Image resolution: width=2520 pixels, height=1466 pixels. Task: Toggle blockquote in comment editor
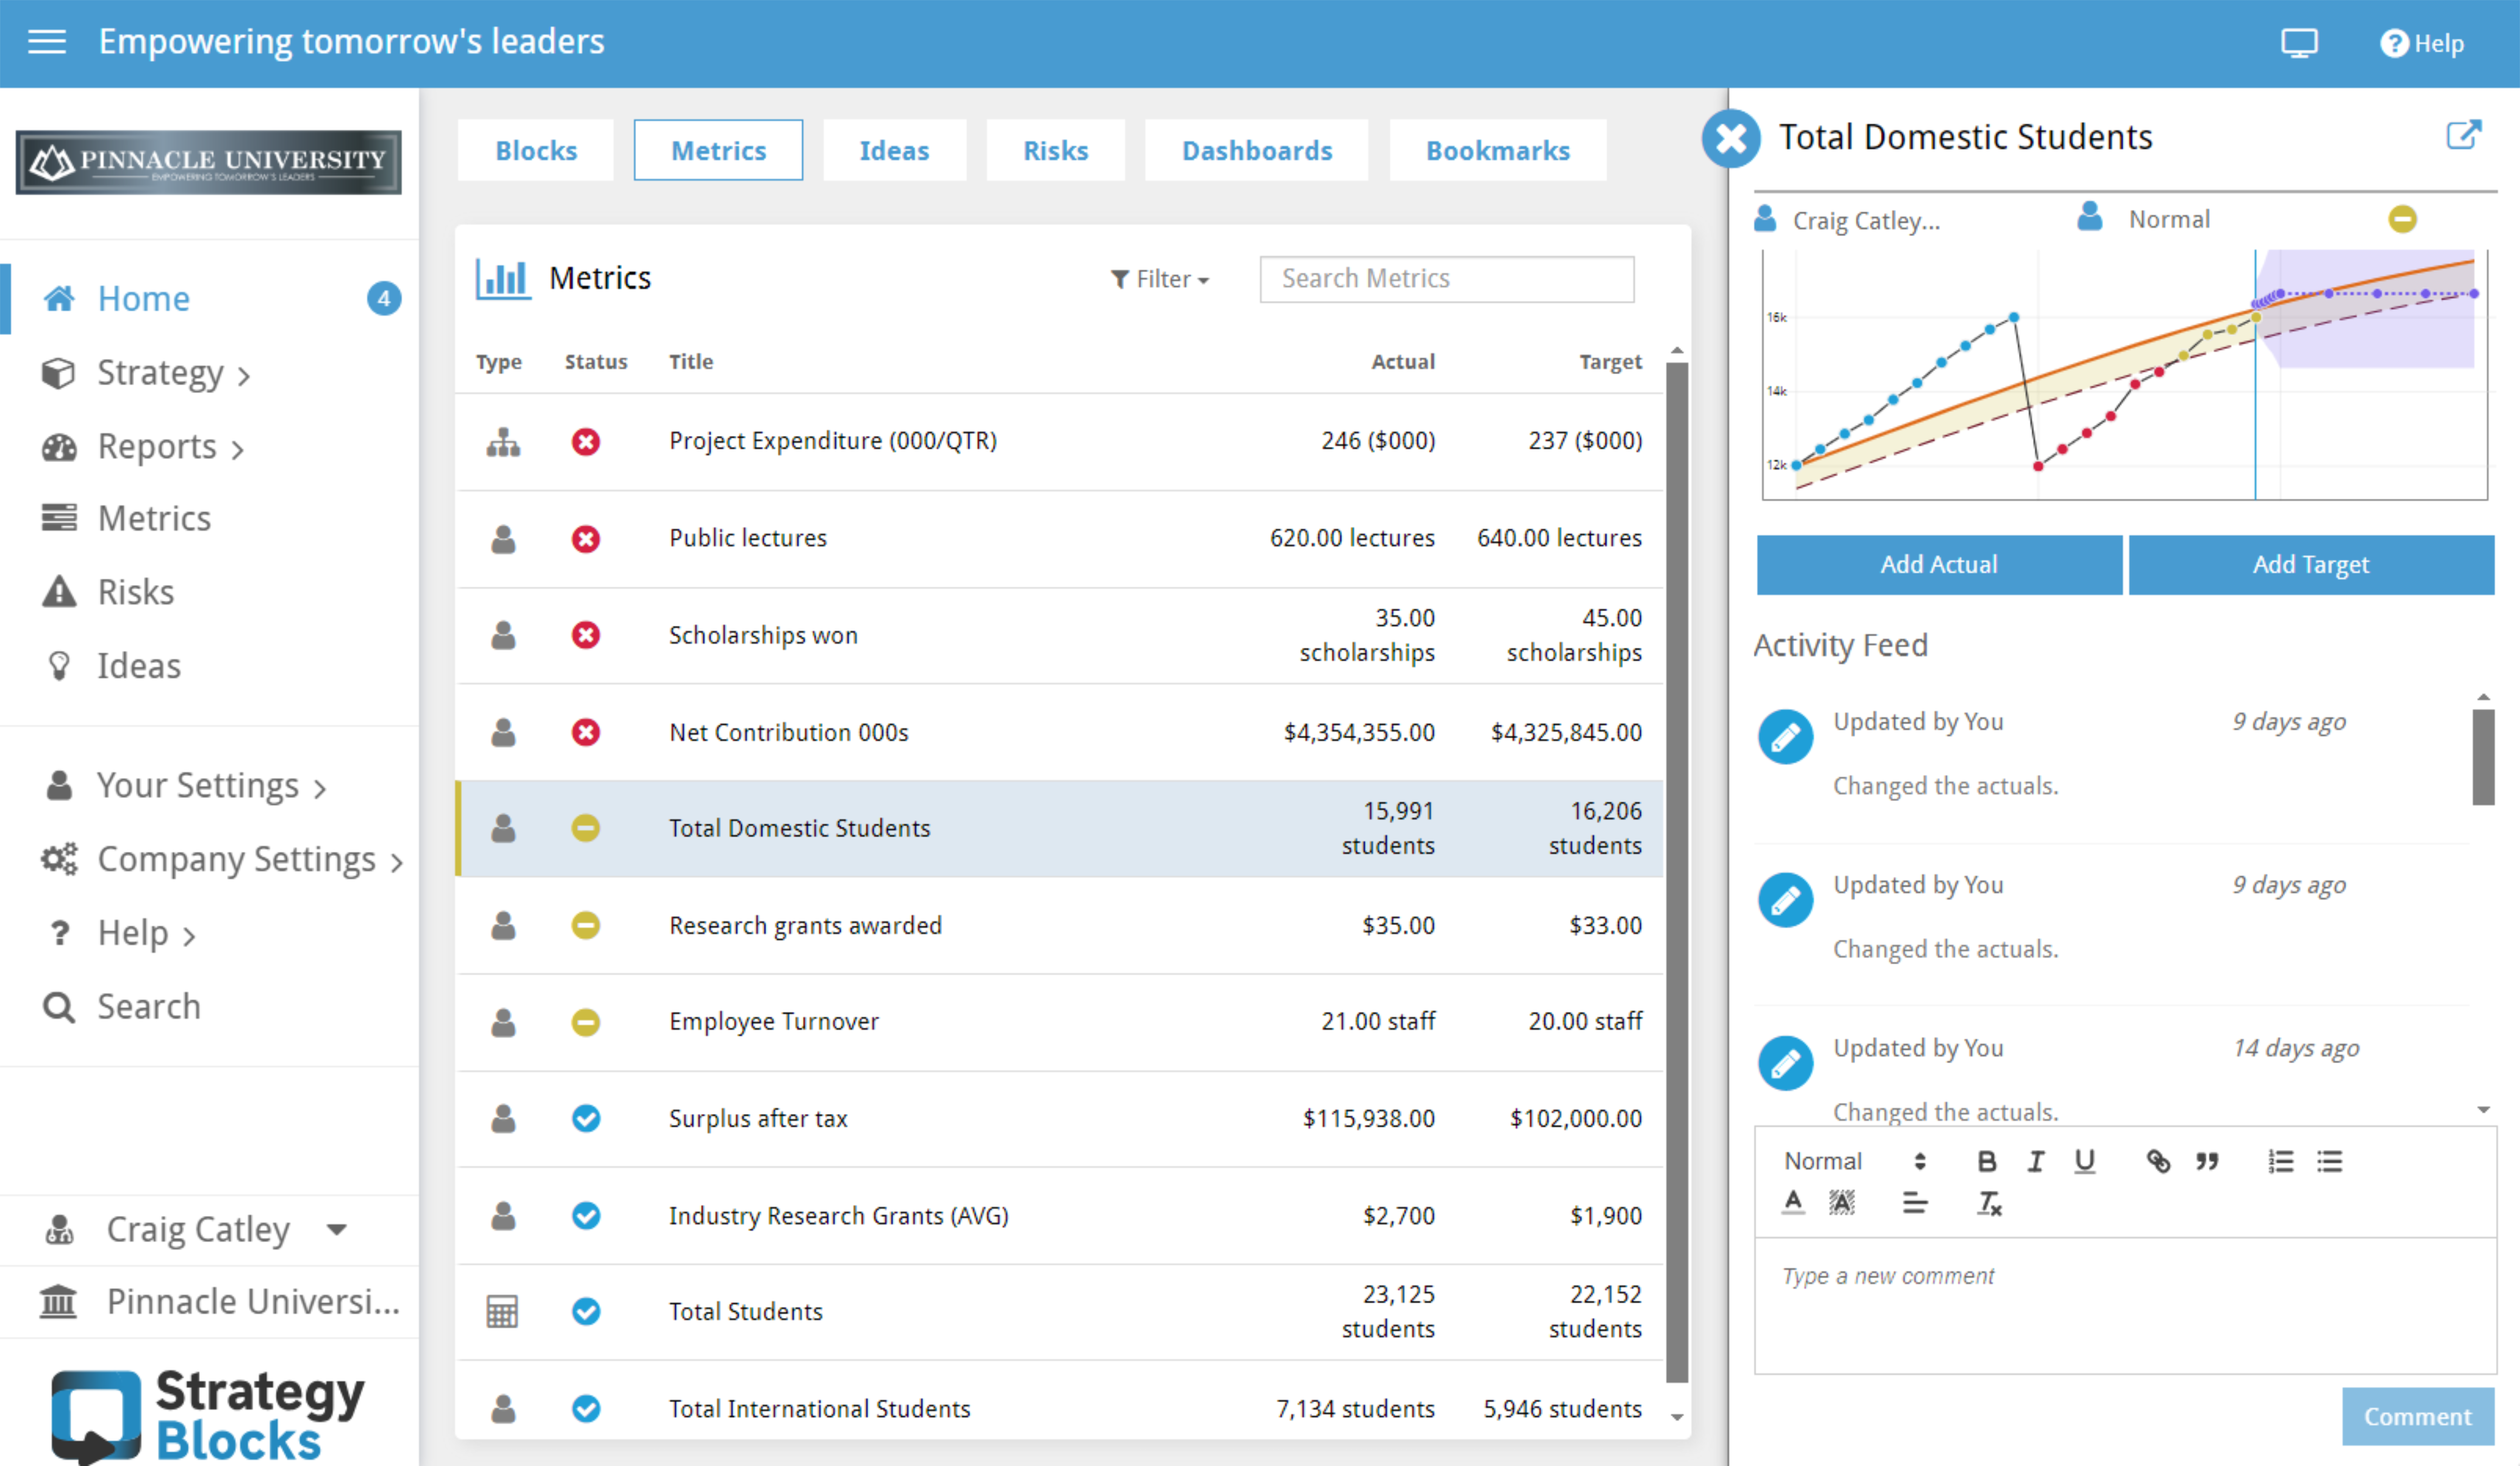point(2207,1161)
